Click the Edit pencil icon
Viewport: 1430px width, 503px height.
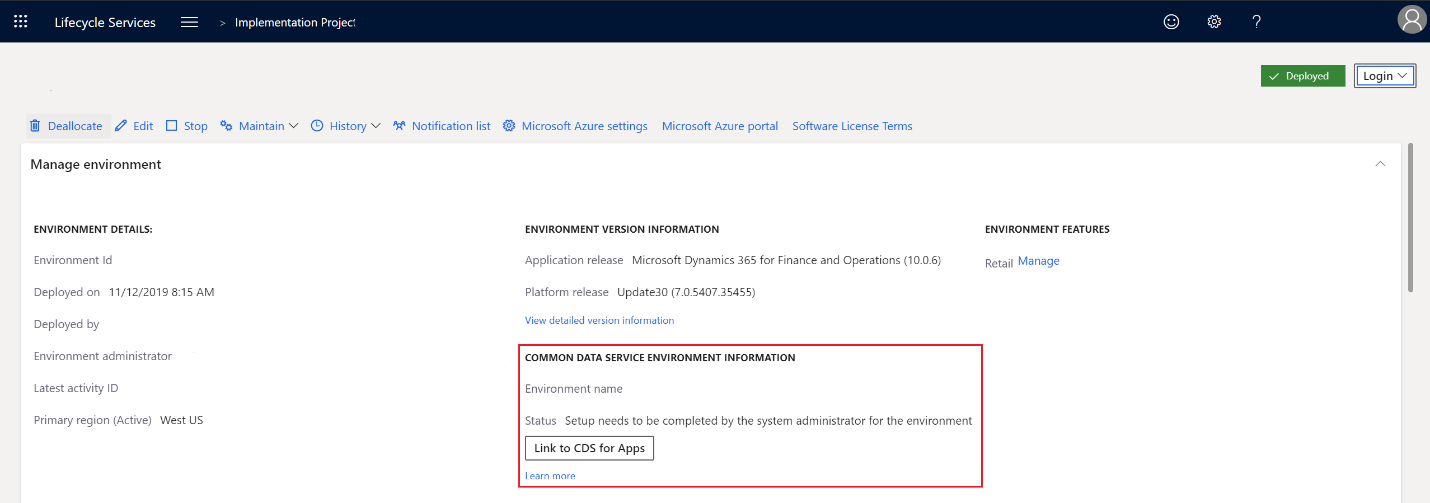[121, 126]
